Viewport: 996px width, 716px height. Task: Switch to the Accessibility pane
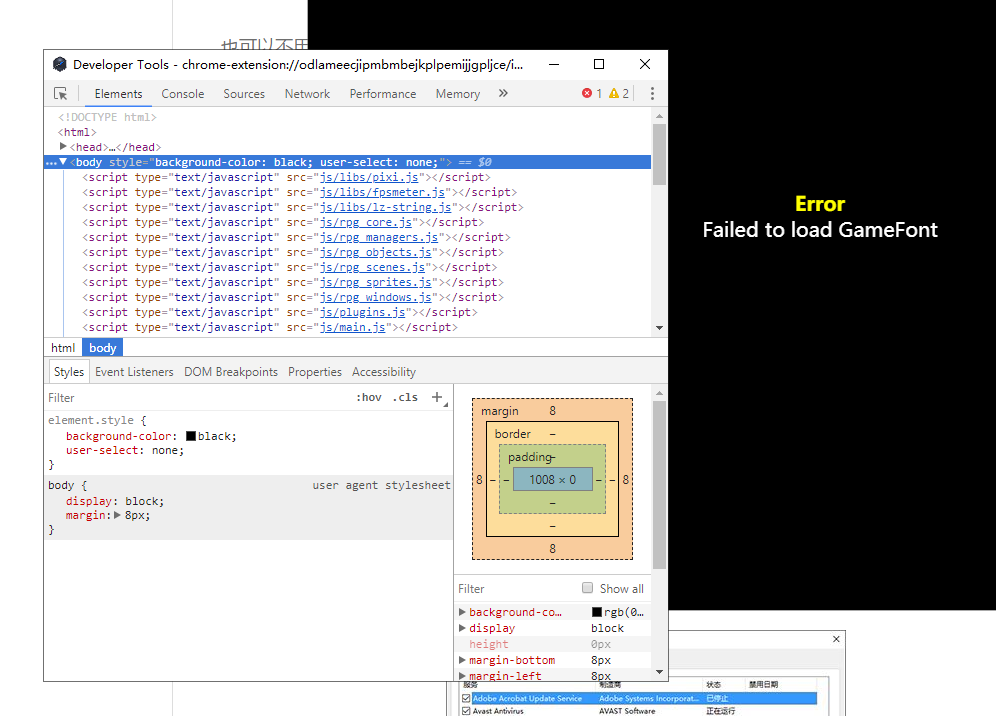[384, 372]
